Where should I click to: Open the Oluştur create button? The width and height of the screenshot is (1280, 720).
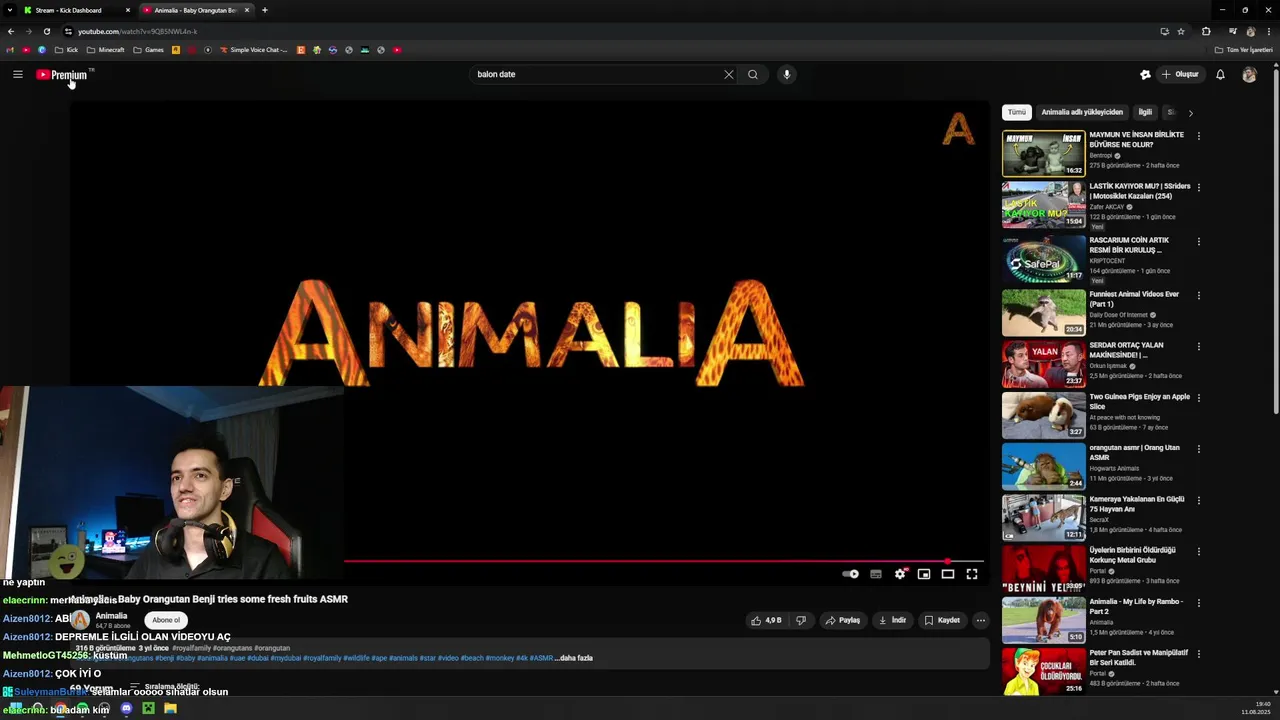1180,74
